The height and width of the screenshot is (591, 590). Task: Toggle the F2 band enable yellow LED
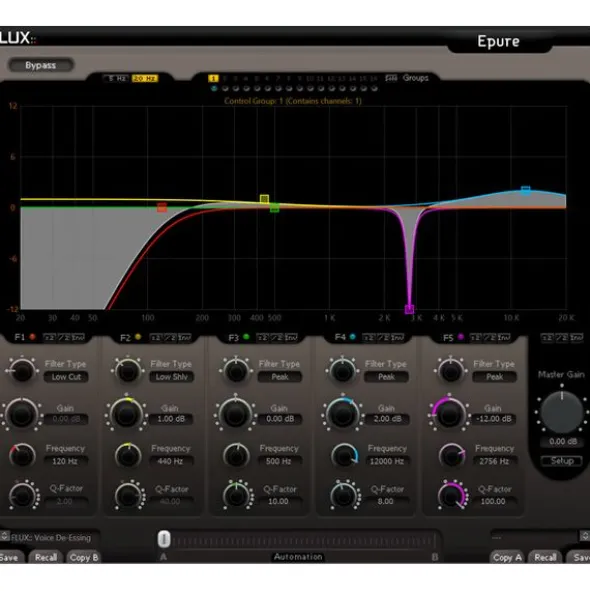(138, 337)
